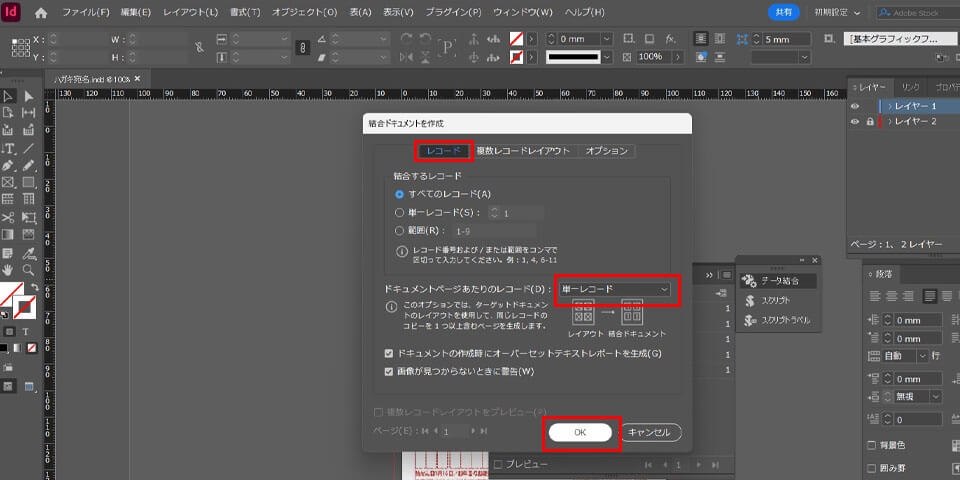
Task: Open the データ結合 panel icon
Action: [x=778, y=281]
